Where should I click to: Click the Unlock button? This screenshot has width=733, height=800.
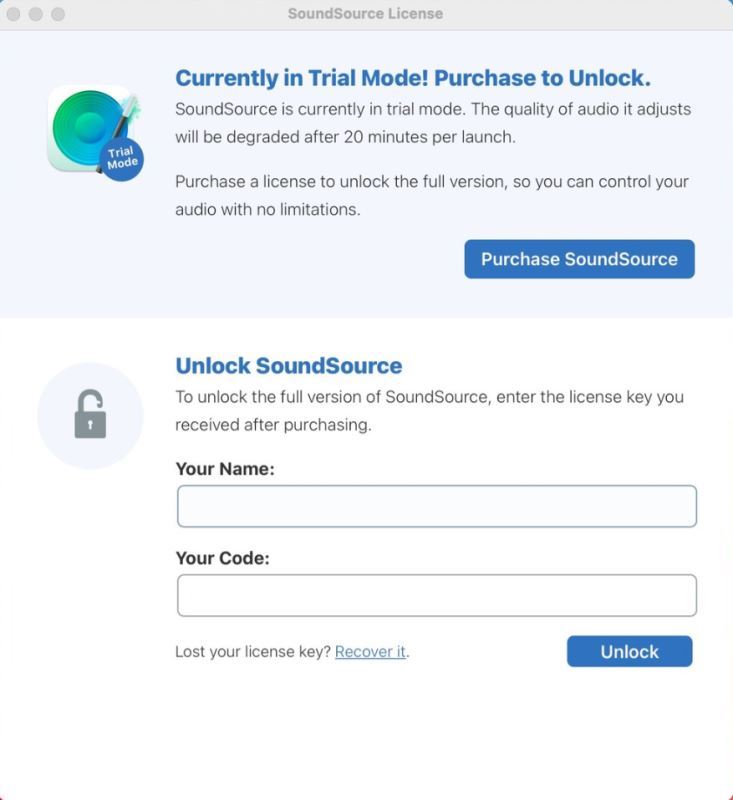(629, 652)
